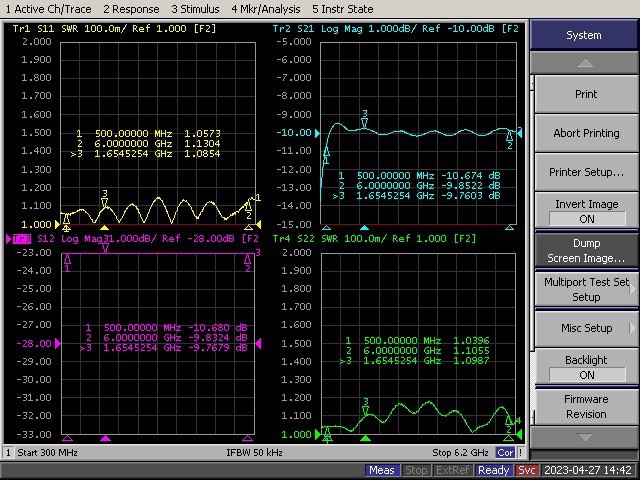The width and height of the screenshot is (640, 480).
Task: Click filled green marker 3 triangle on Tr4 axis
Action: [366, 438]
